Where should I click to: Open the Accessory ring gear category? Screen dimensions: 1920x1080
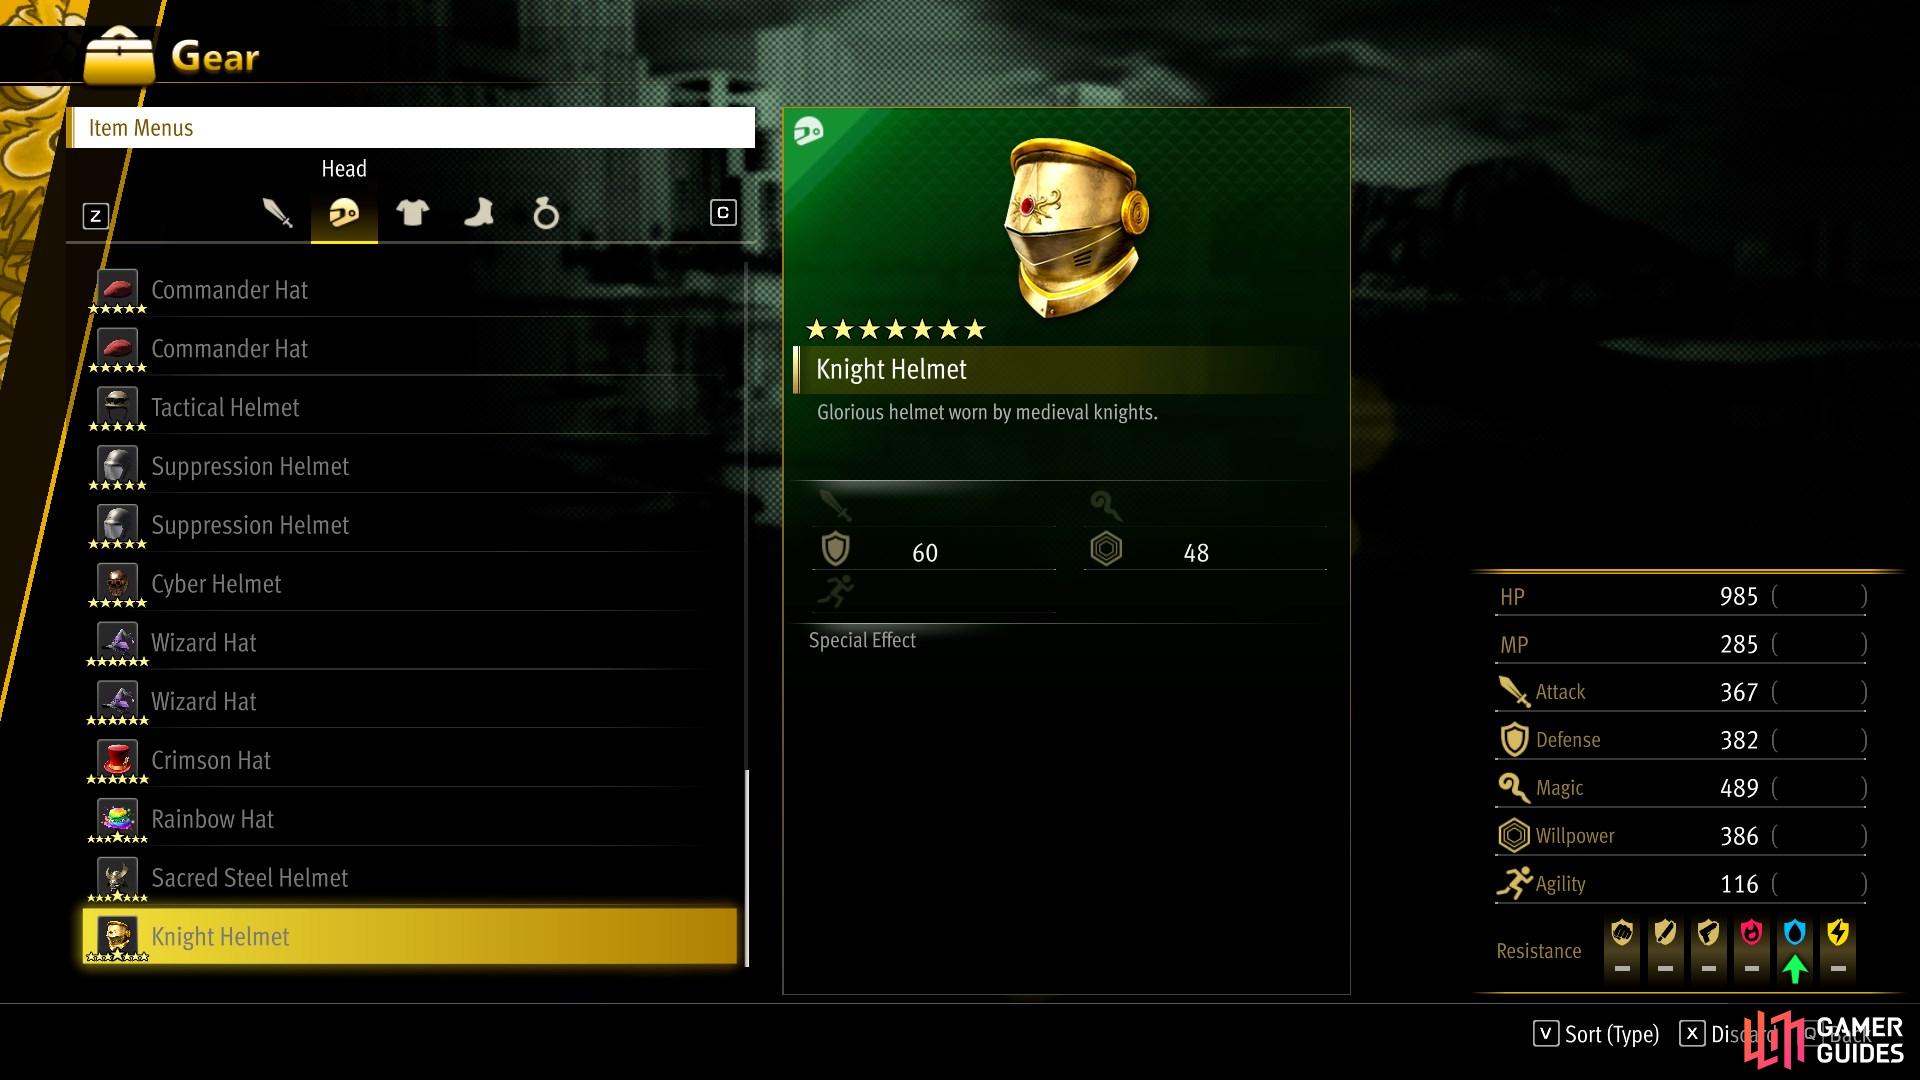coord(546,213)
